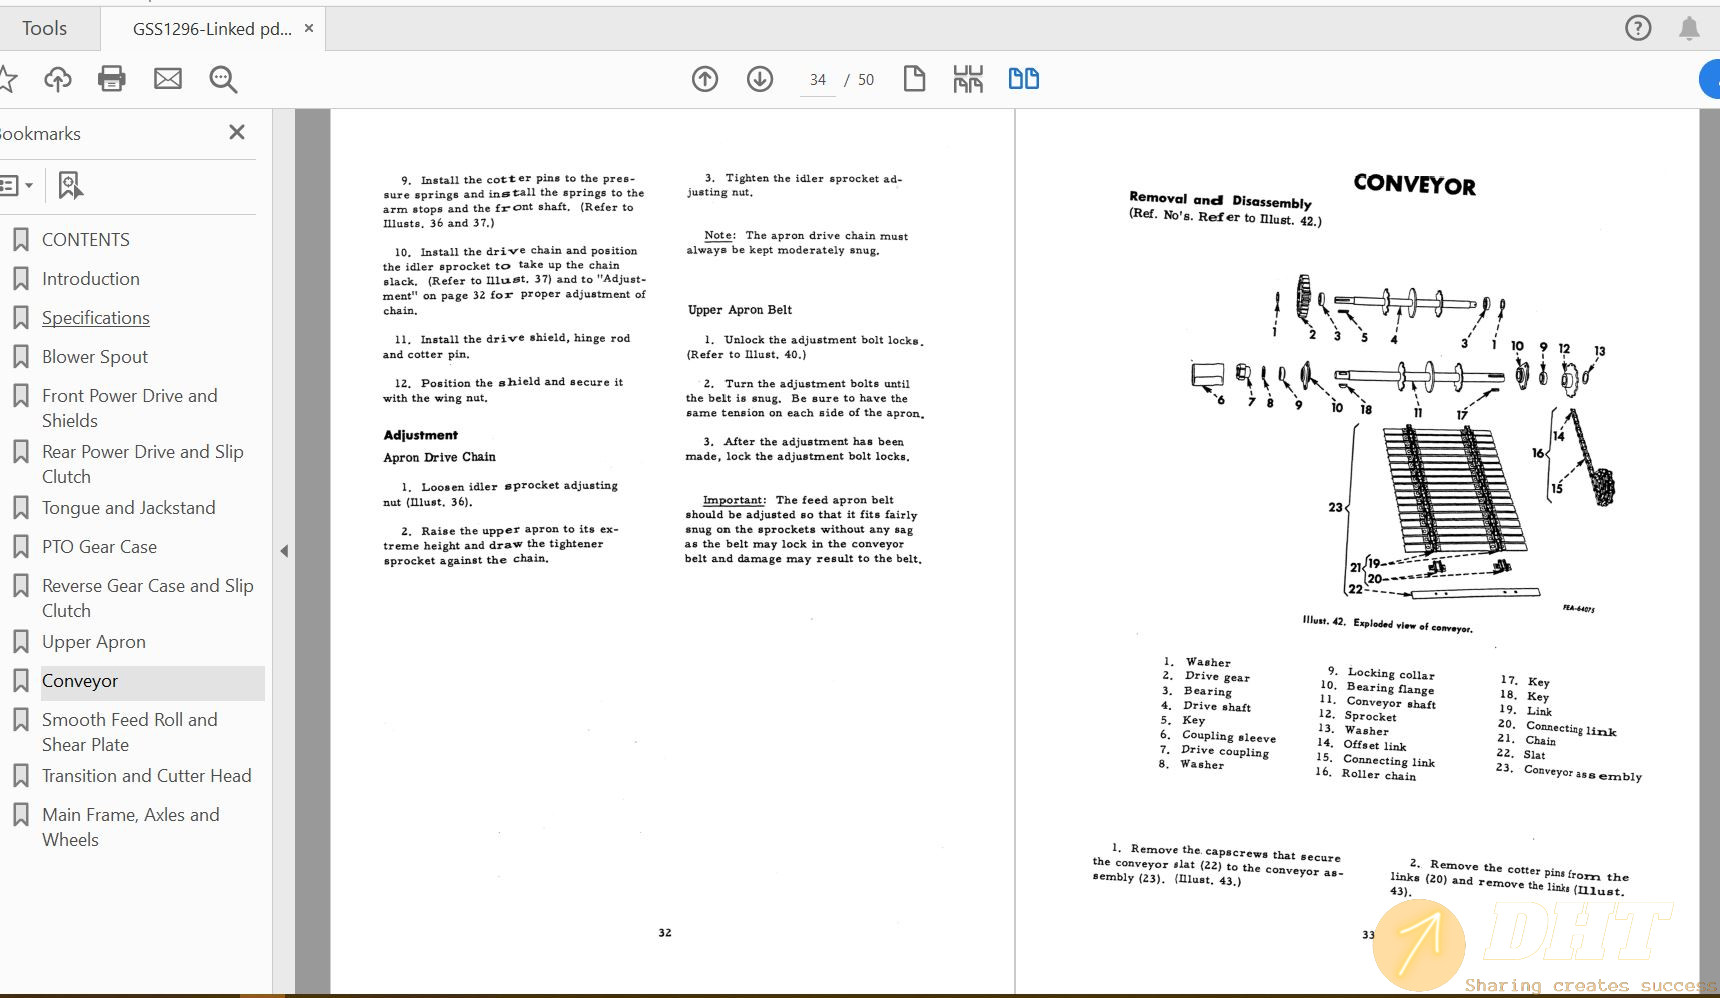Close the Bookmarks panel
Viewport: 1720px width, 998px height.
coord(237,132)
